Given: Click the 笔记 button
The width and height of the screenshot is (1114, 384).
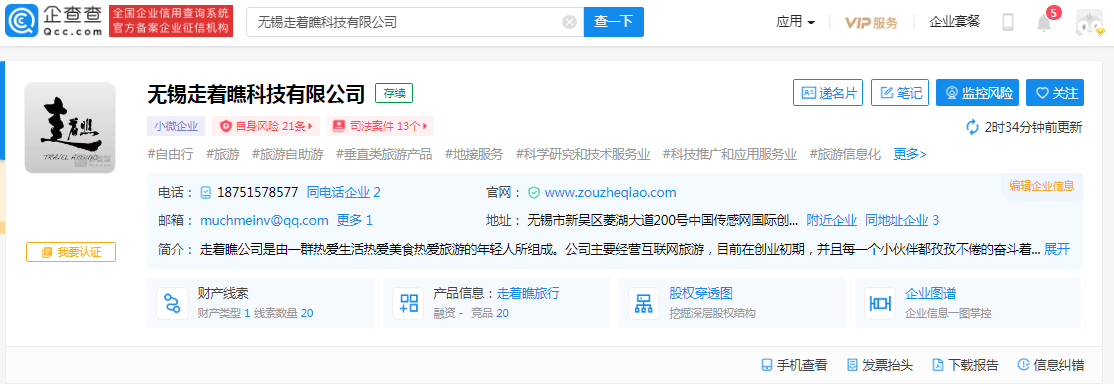Looking at the screenshot, I should pos(900,92).
